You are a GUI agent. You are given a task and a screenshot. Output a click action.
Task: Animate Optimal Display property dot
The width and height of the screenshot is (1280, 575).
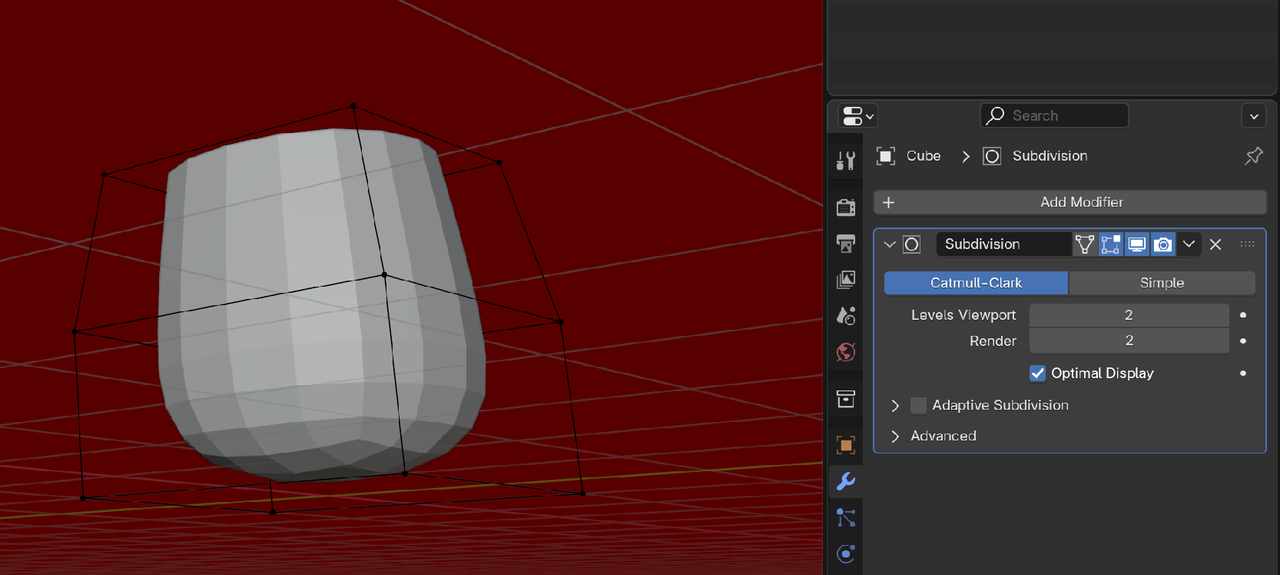tap(1243, 373)
